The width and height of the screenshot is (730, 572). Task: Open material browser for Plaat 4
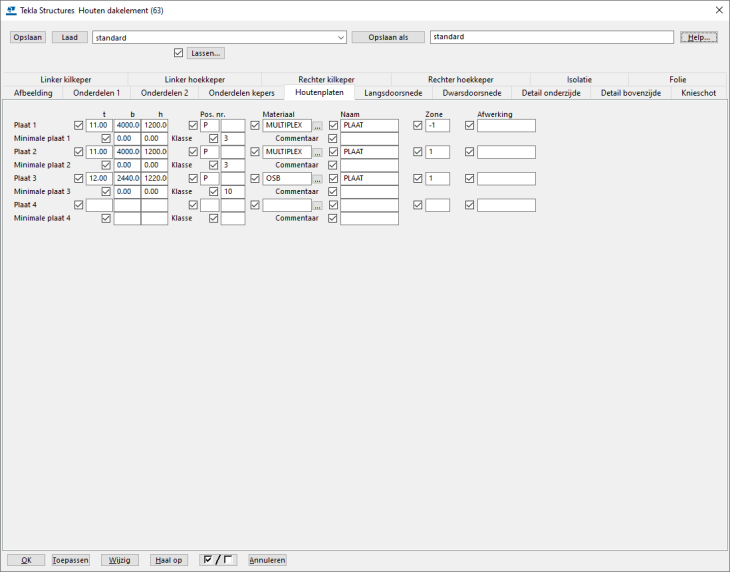317,205
